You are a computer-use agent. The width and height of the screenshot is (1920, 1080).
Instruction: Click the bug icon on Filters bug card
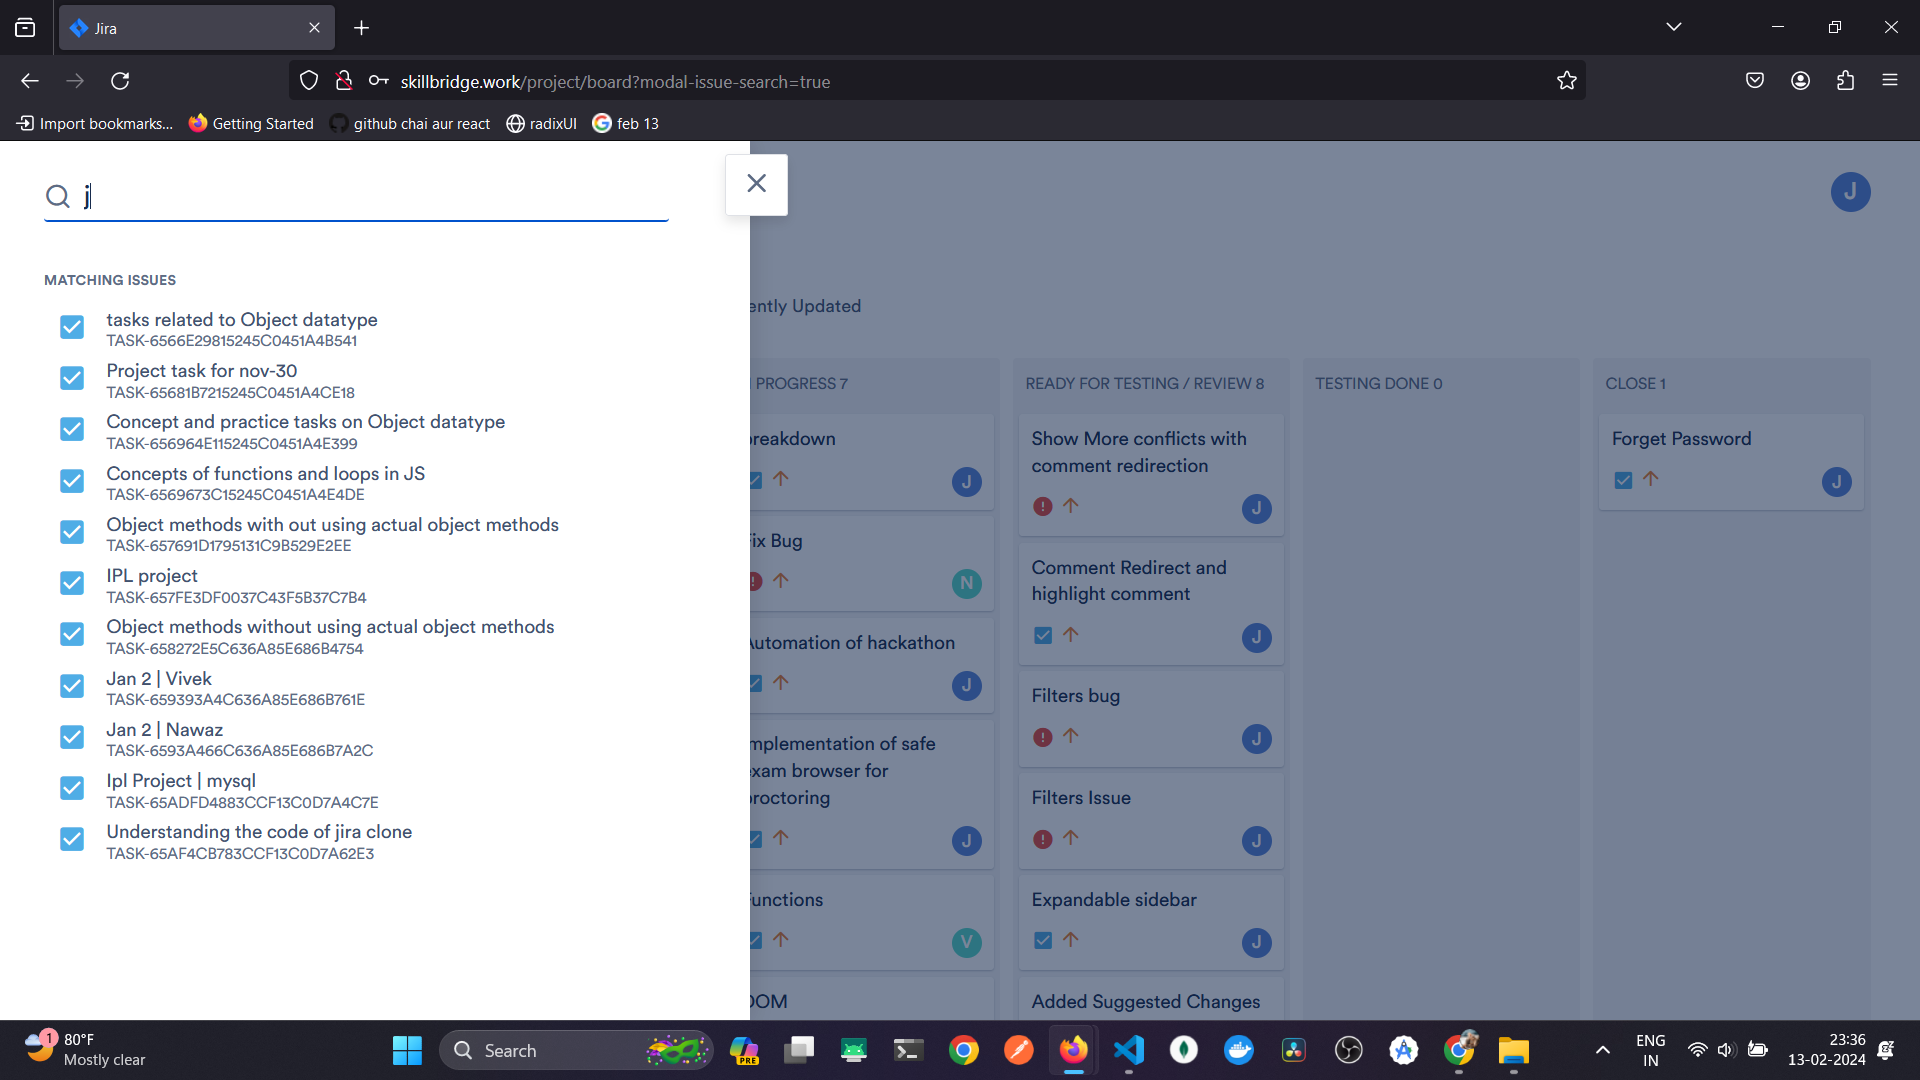(x=1042, y=737)
